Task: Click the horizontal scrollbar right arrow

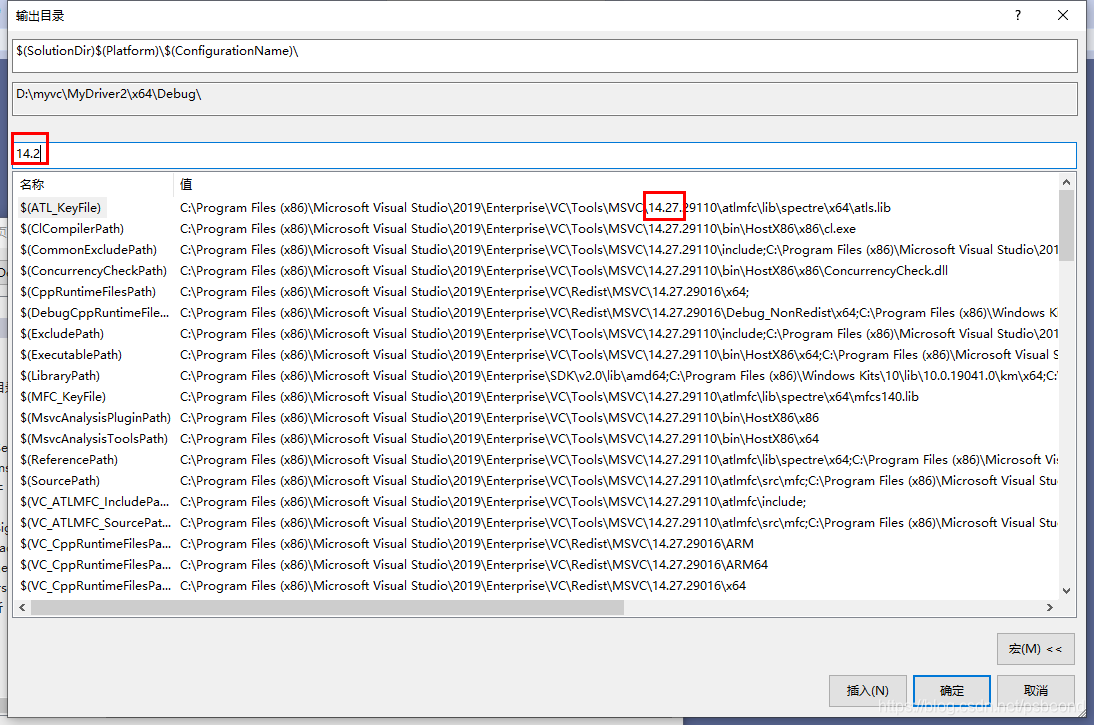Action: [1049, 606]
